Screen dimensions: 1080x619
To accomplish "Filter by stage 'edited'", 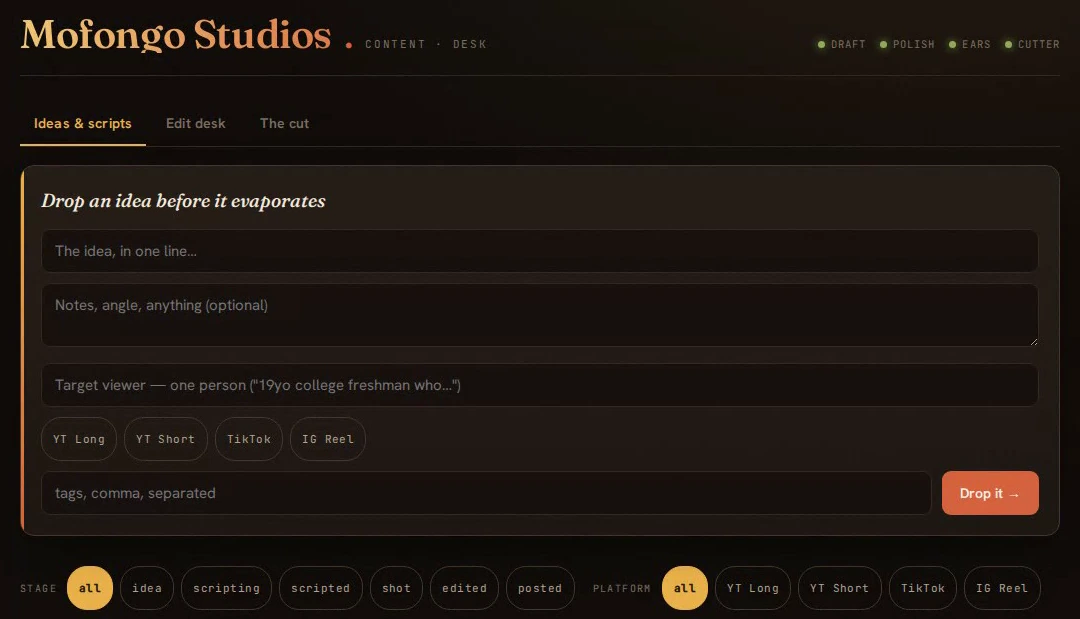I will tap(464, 588).
